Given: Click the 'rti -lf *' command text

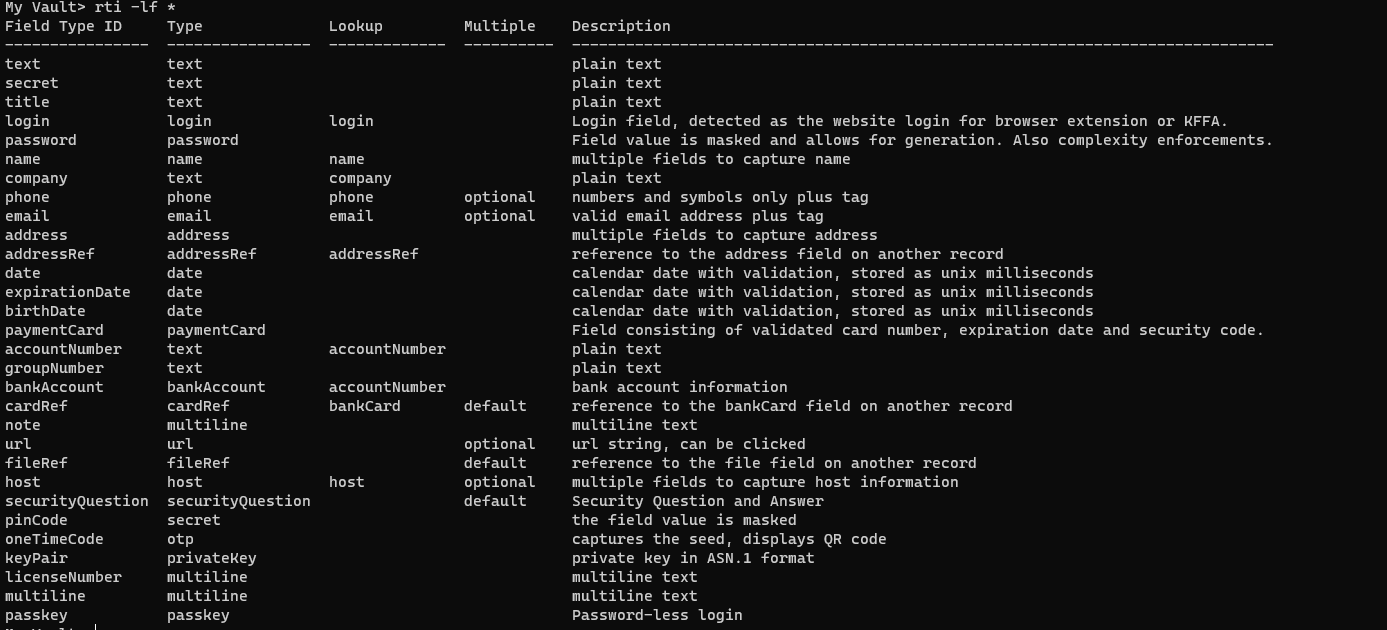Looking at the screenshot, I should click(135, 8).
